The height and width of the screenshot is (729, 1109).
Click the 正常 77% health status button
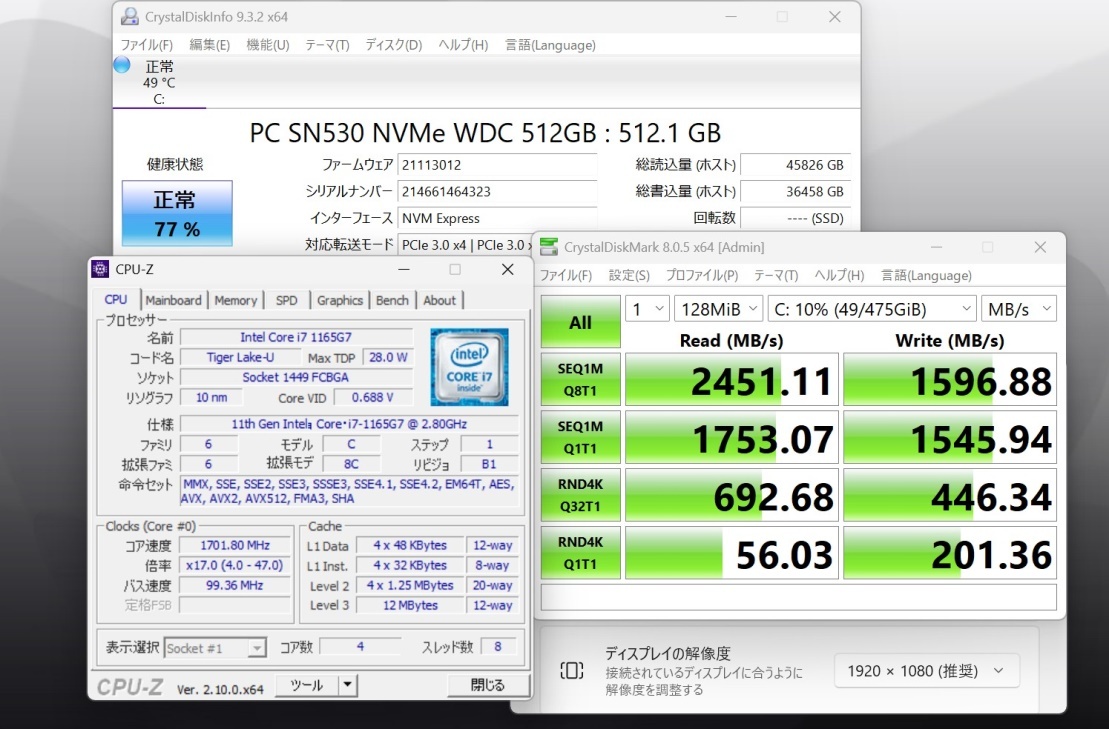click(x=177, y=213)
